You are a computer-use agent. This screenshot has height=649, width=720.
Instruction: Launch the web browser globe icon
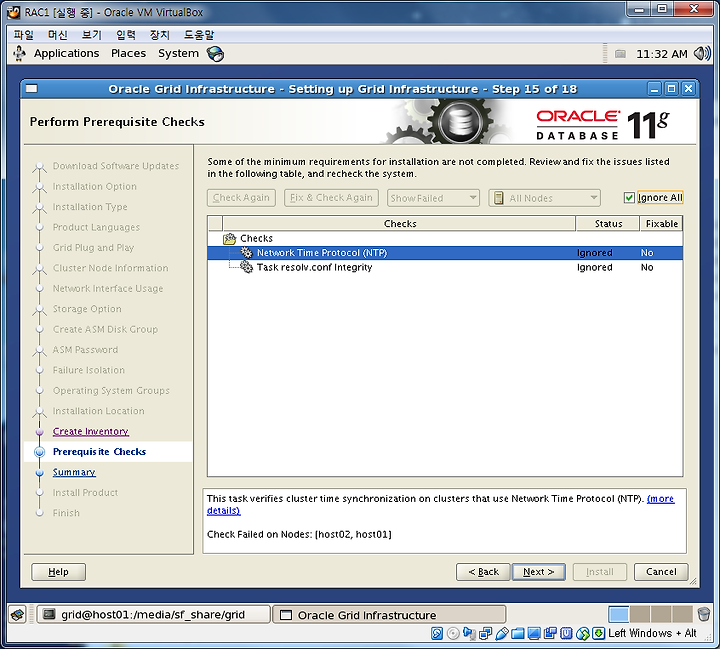[x=215, y=54]
